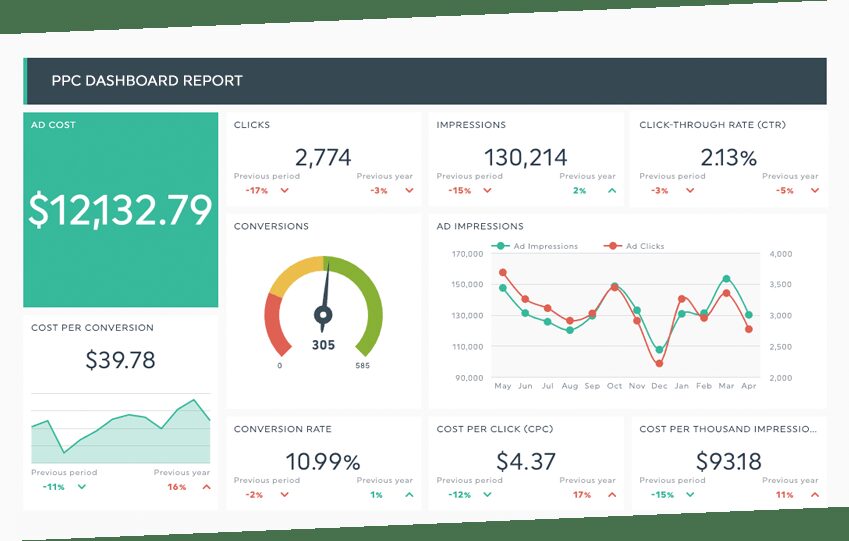Click the -17% Clicks previous period value
This screenshot has height=541, width=849.
257,191
